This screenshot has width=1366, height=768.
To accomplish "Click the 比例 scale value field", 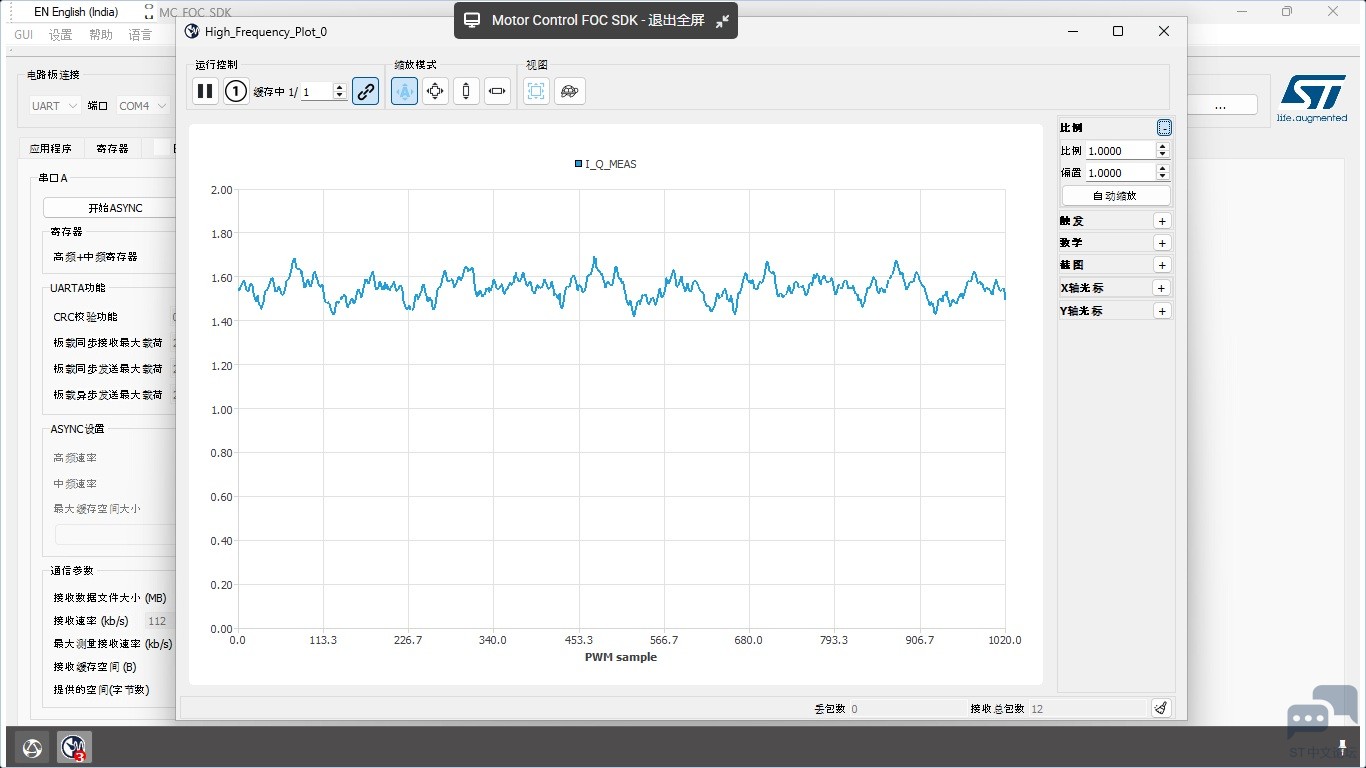I will [1120, 151].
